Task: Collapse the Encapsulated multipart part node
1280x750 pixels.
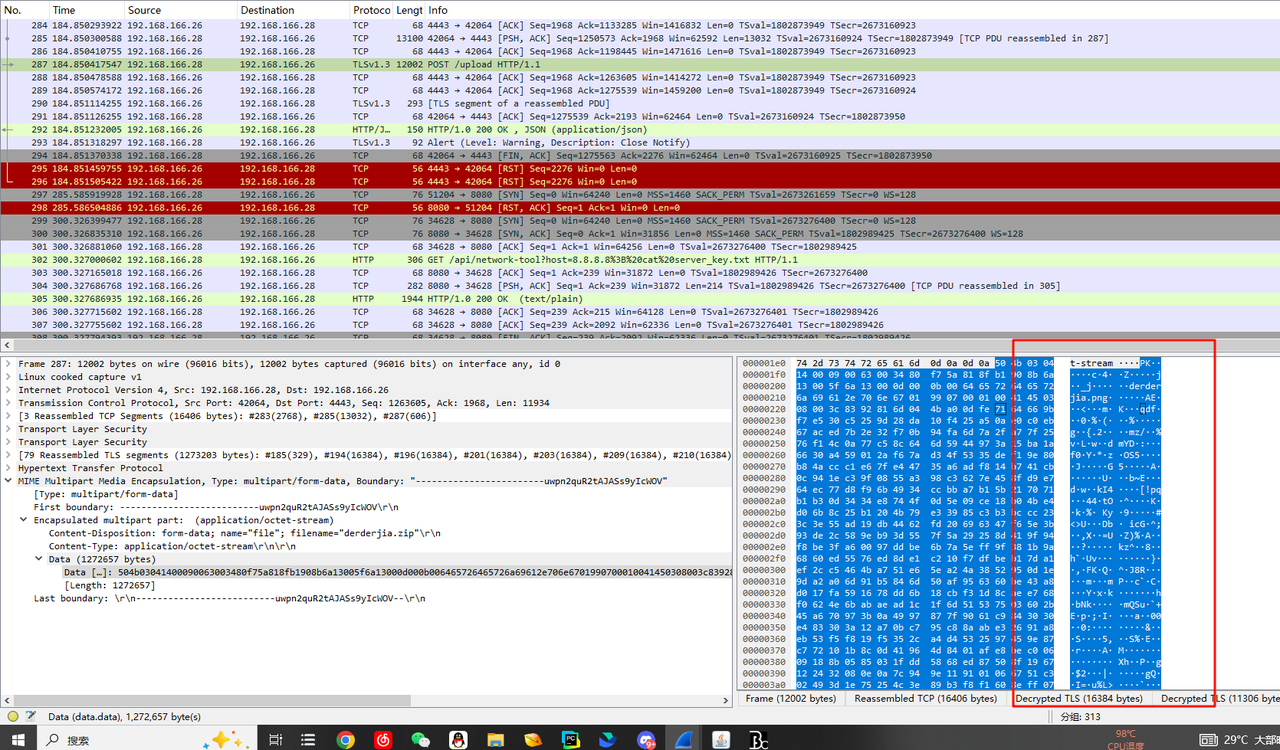Action: click(x=24, y=520)
